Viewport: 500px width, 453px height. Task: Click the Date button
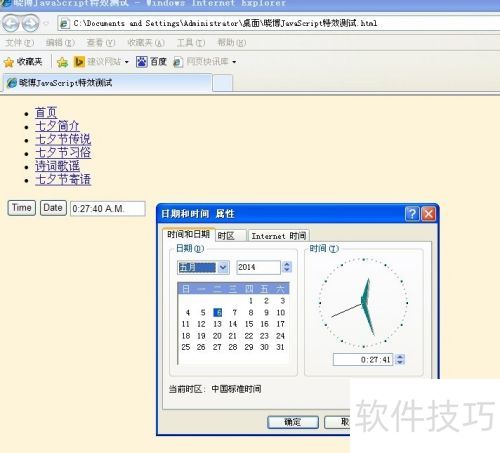53,208
